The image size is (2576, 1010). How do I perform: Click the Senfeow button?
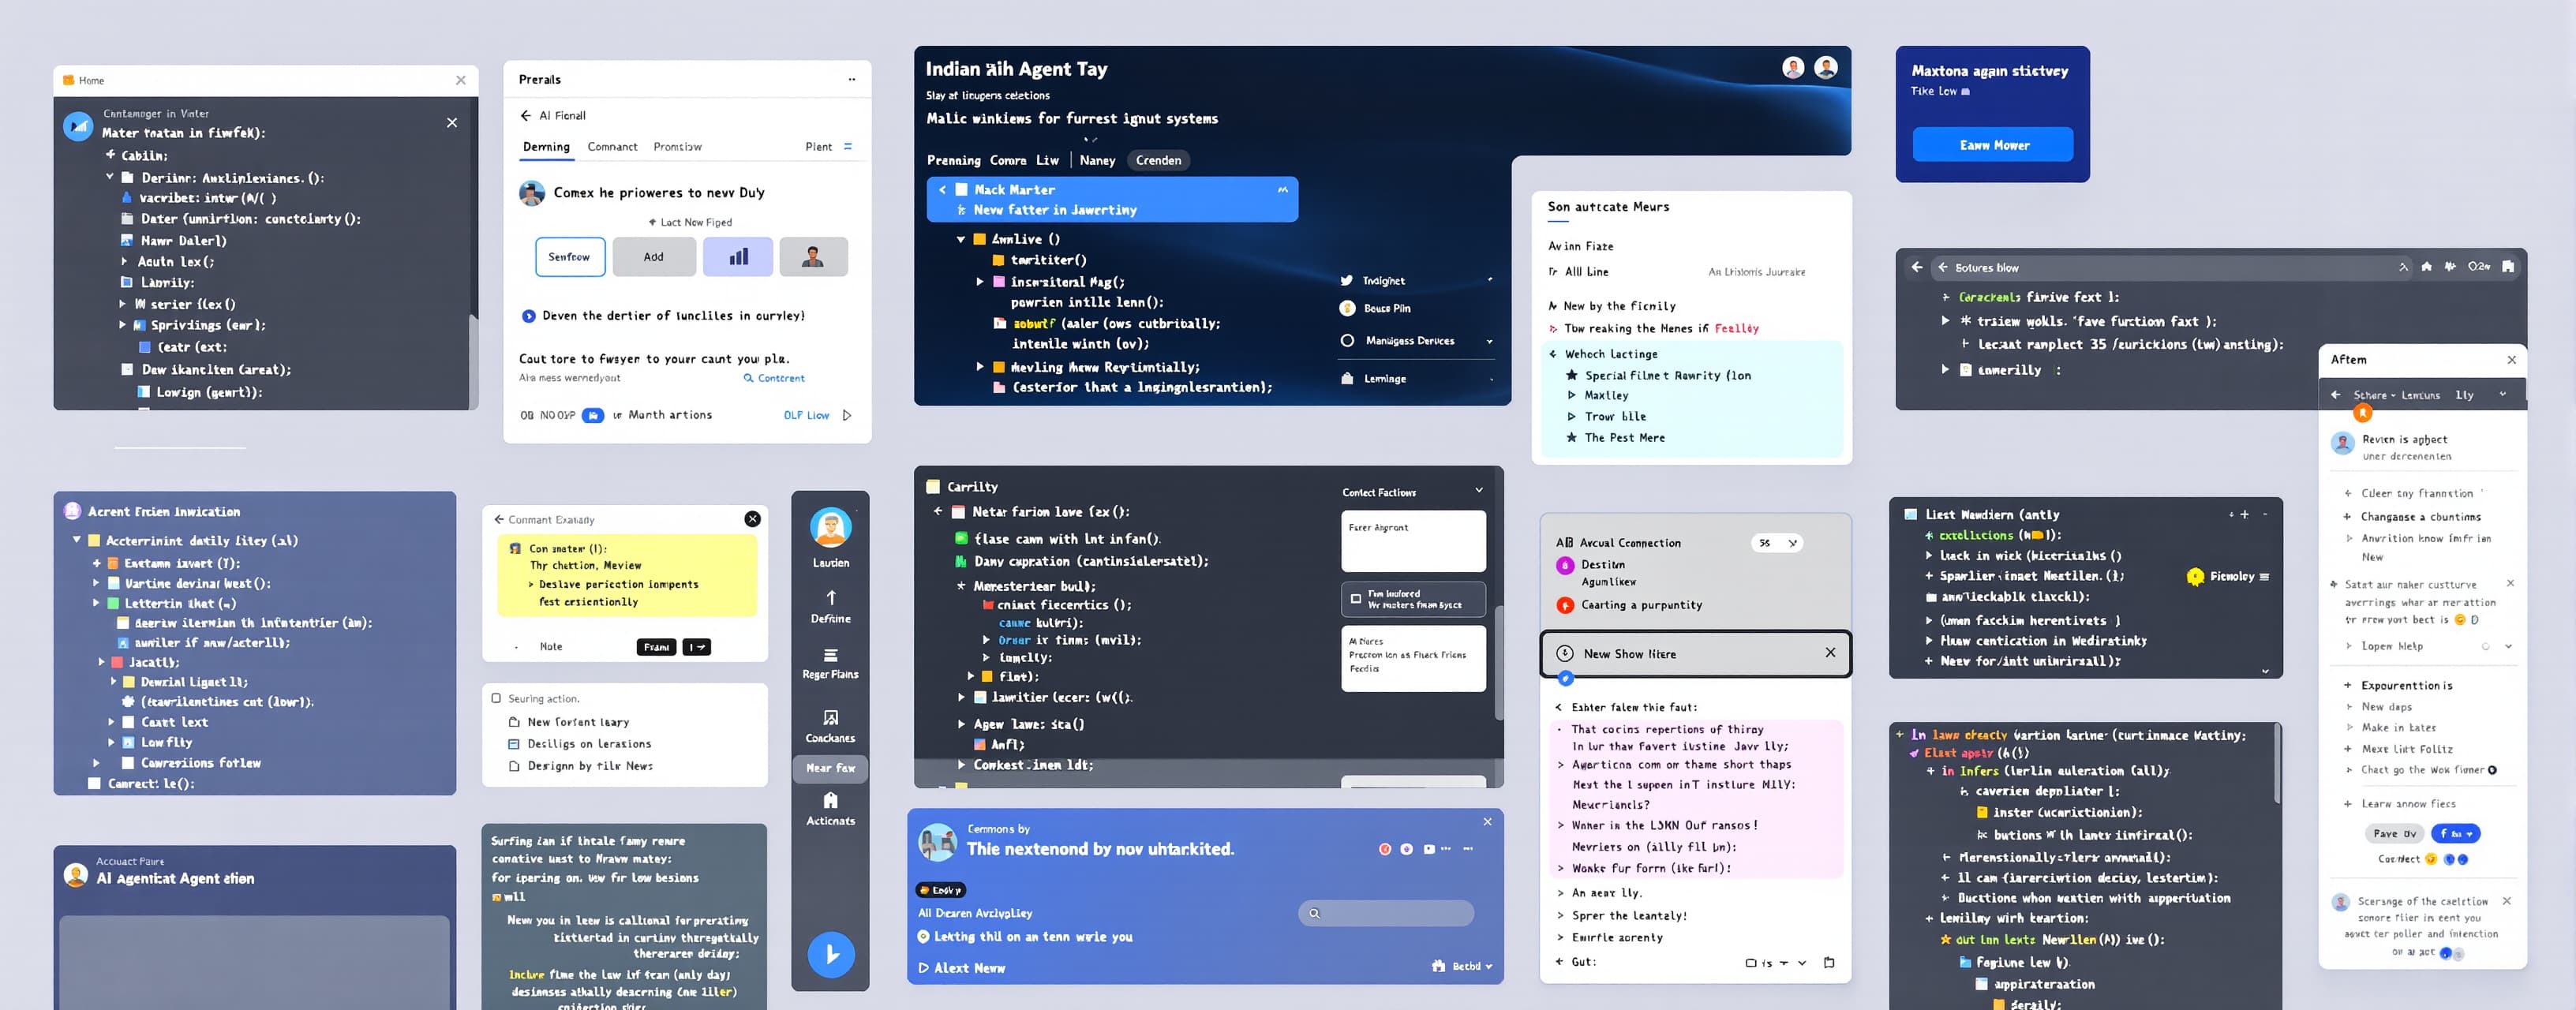[570, 257]
